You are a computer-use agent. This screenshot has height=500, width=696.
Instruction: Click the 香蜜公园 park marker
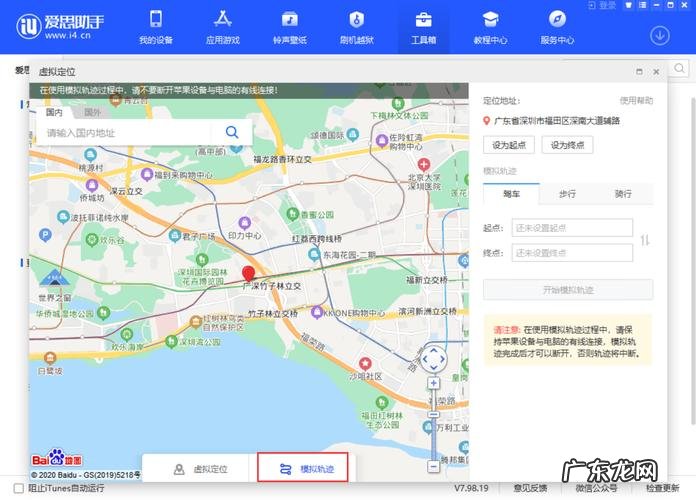coord(292,214)
